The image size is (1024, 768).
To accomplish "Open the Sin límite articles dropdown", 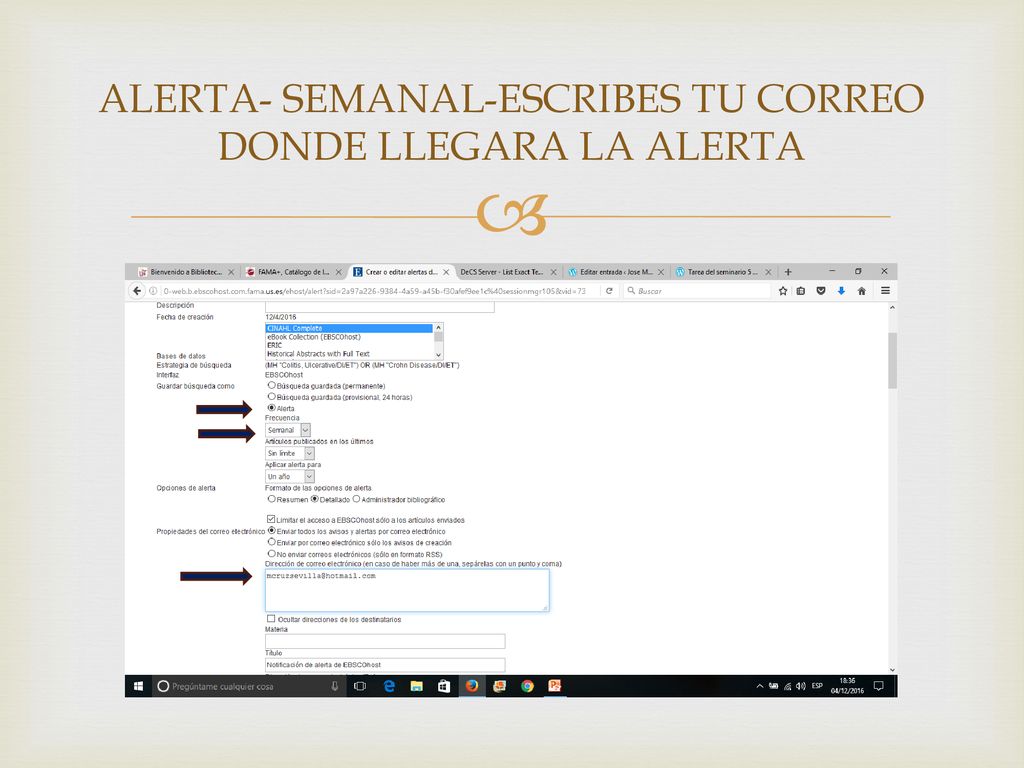I will [x=290, y=453].
